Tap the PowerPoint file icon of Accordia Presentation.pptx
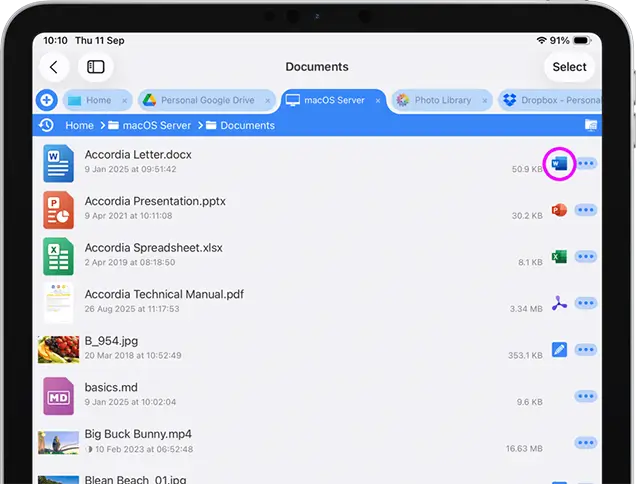This screenshot has width=636, height=484. click(x=58, y=210)
